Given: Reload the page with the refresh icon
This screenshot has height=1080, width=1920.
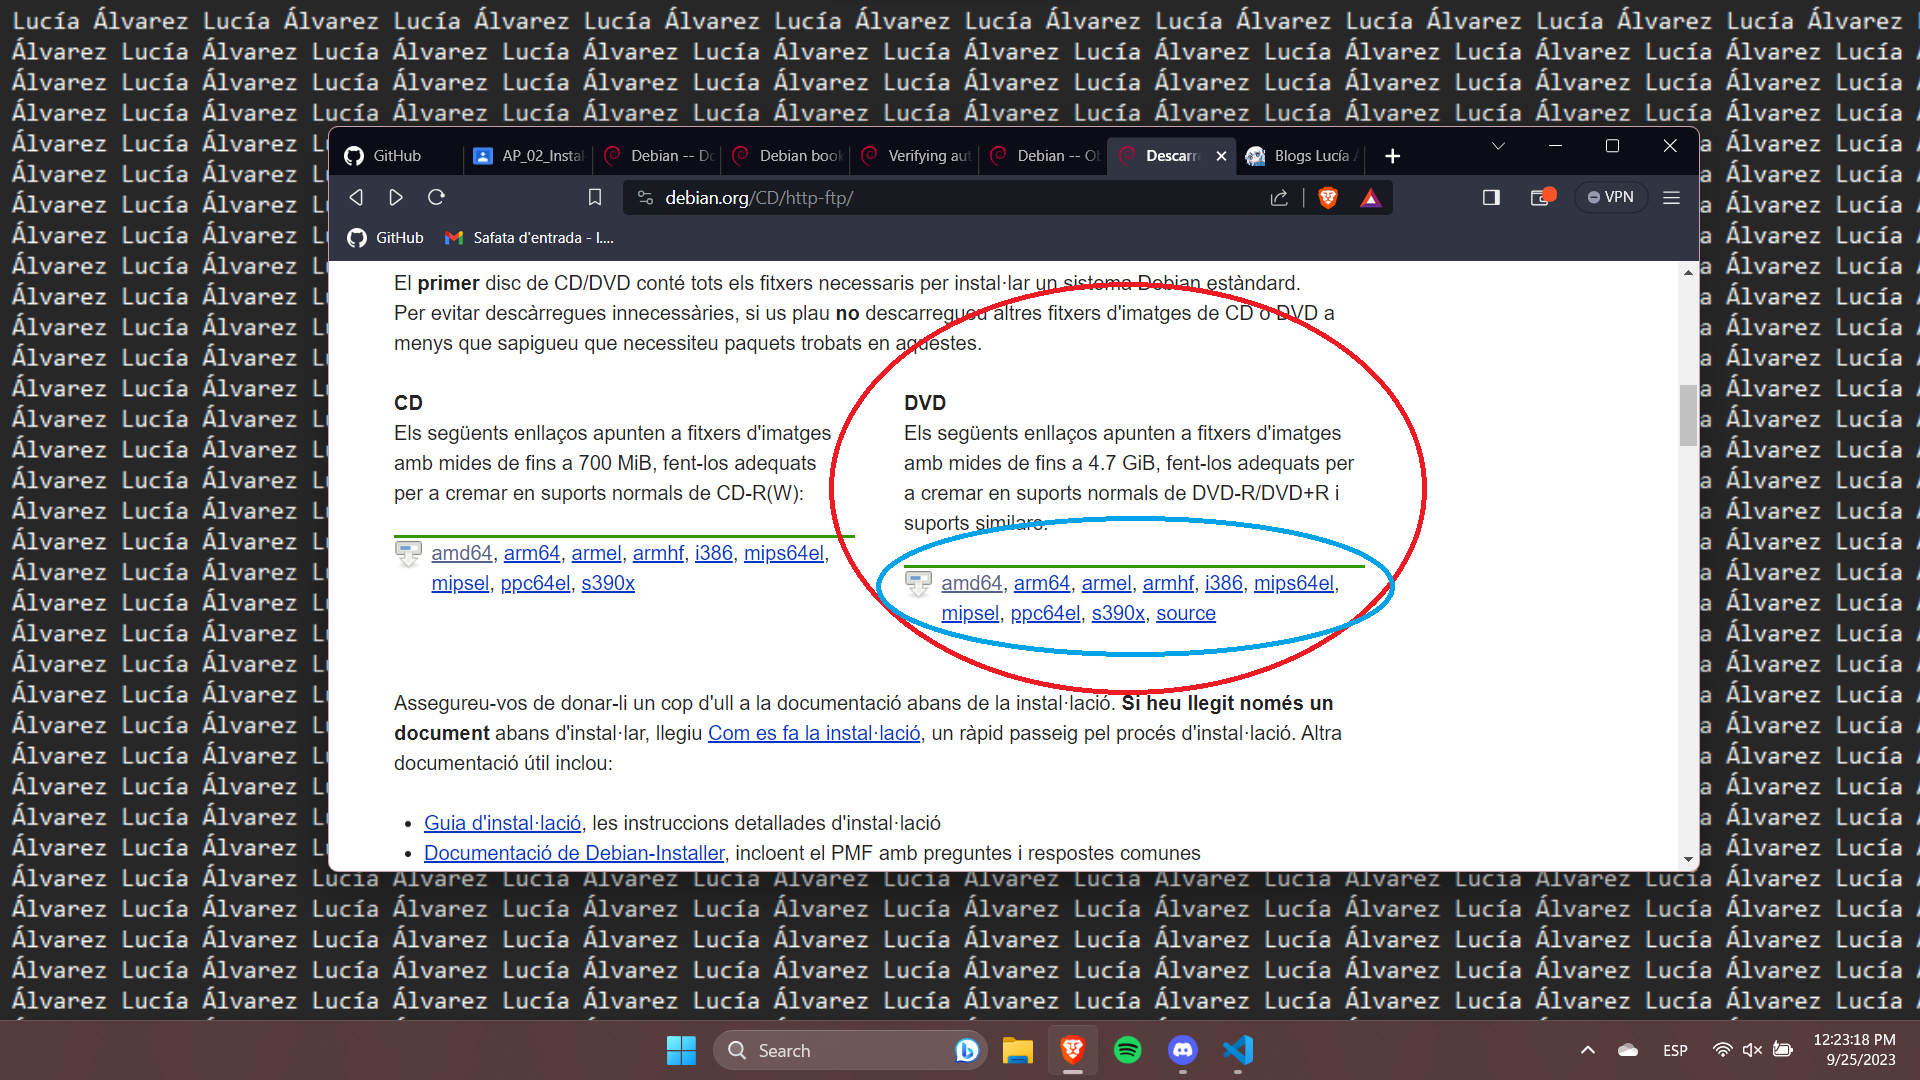Looking at the screenshot, I should (x=436, y=197).
